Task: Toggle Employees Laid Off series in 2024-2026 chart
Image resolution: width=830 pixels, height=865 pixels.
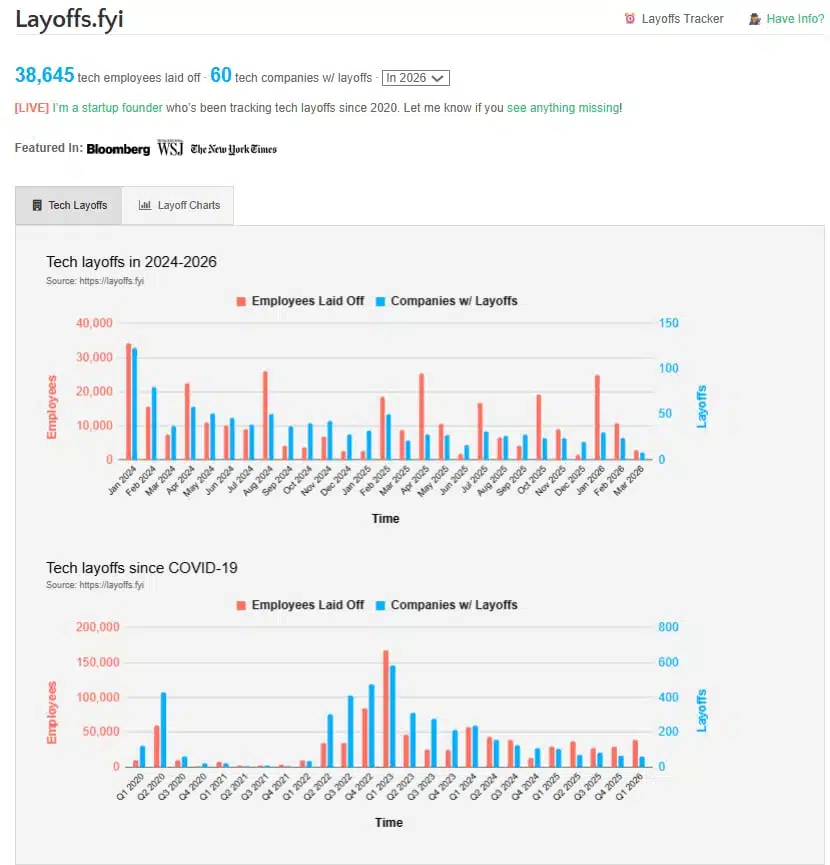Action: (x=307, y=301)
